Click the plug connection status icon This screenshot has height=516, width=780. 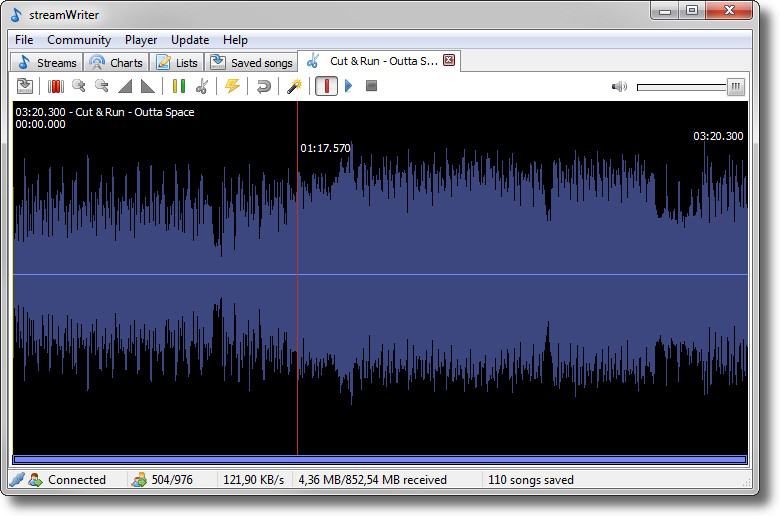[x=17, y=480]
